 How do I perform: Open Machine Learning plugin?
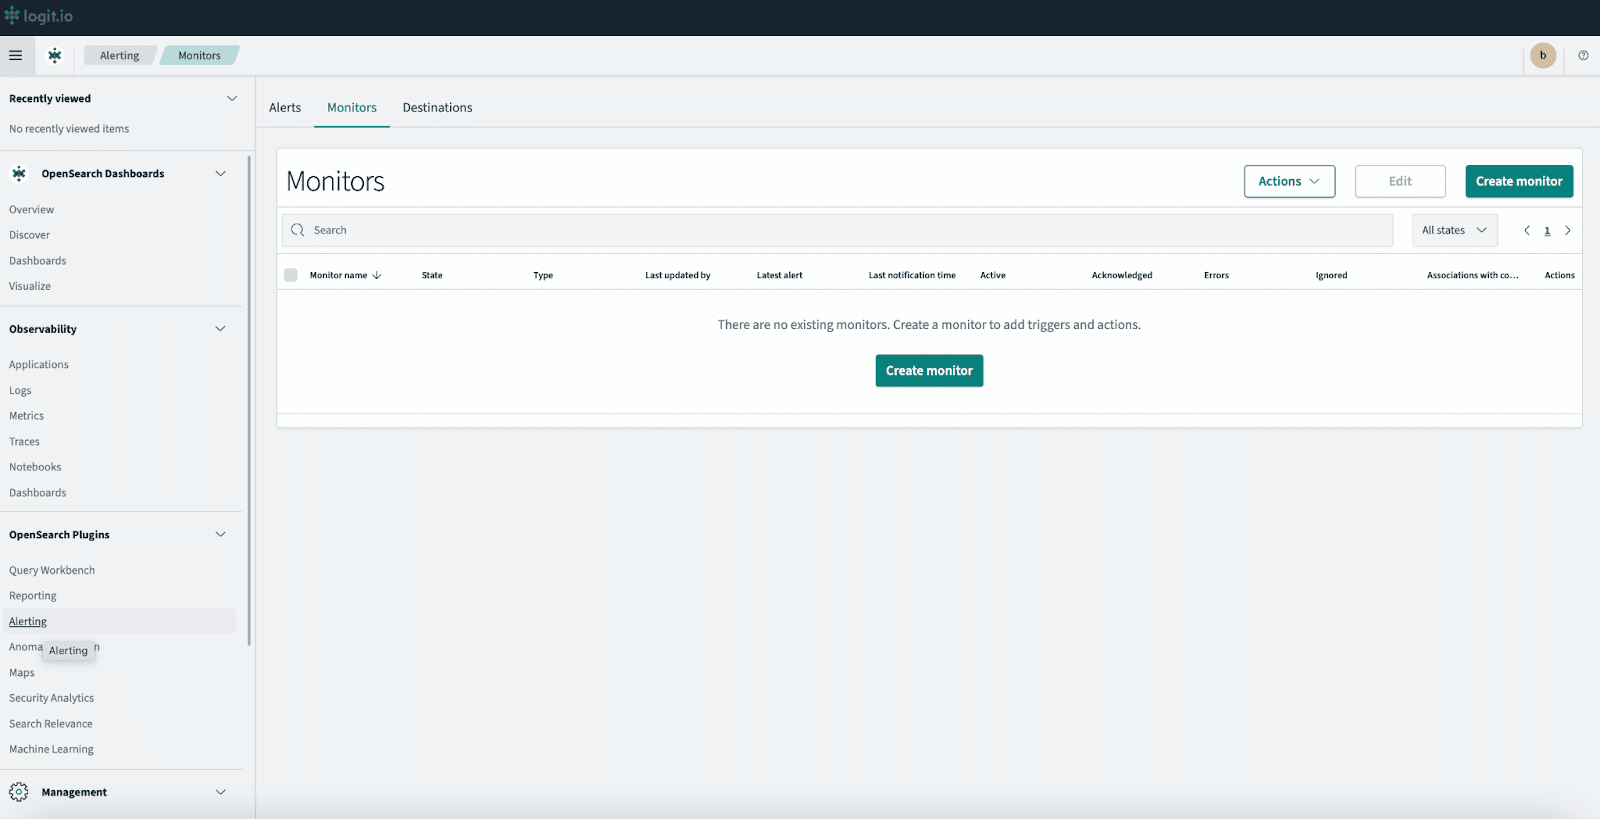pyautogui.click(x=52, y=750)
